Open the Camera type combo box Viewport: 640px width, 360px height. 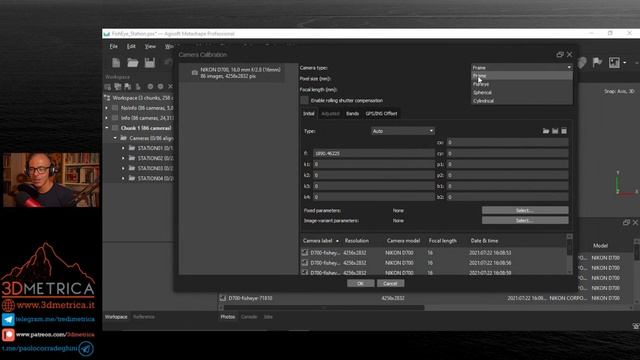(522, 67)
